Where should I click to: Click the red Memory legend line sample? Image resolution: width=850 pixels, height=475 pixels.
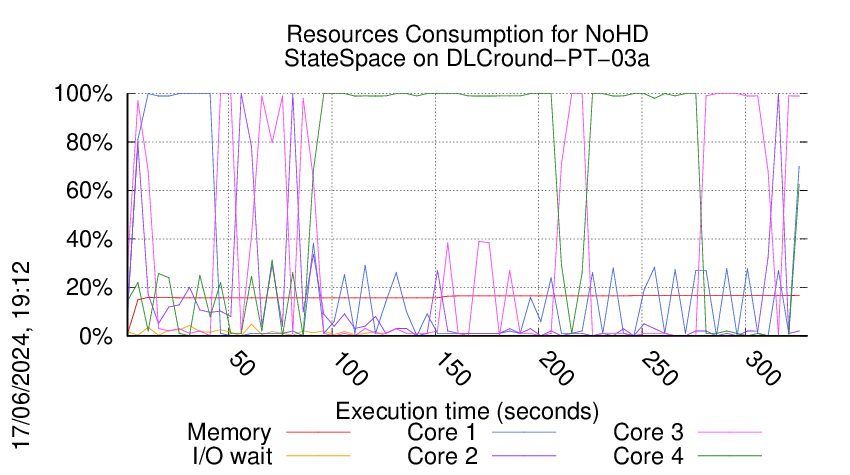(x=318, y=432)
